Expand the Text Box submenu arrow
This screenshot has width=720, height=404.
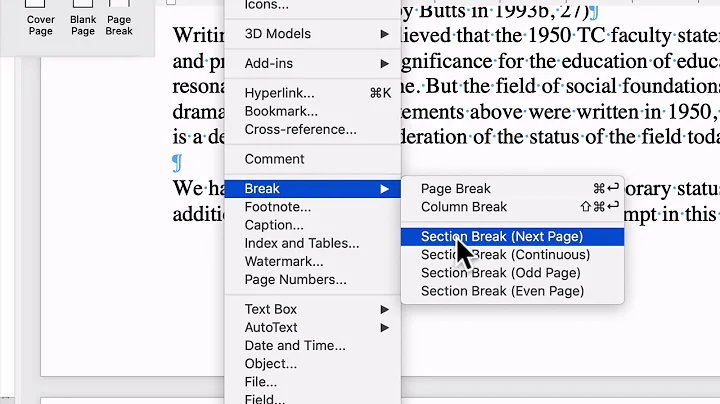(384, 309)
